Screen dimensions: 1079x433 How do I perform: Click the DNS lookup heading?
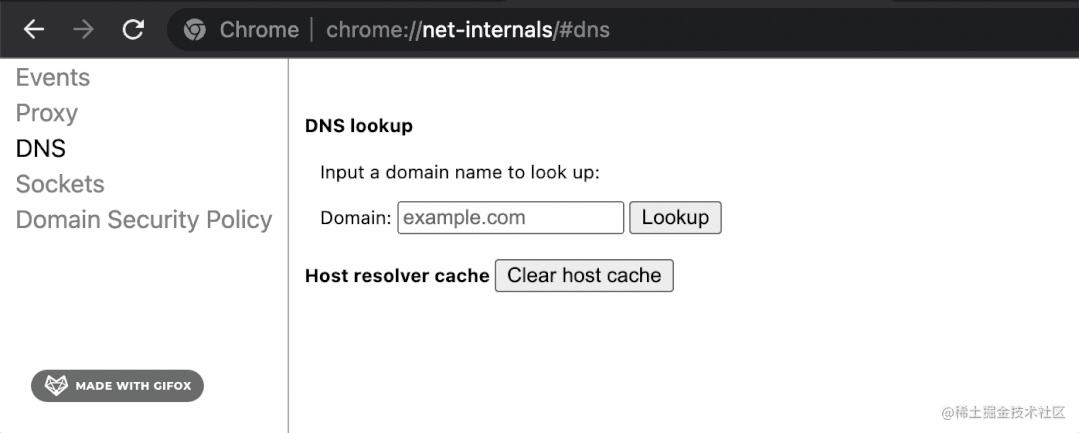[358, 126]
